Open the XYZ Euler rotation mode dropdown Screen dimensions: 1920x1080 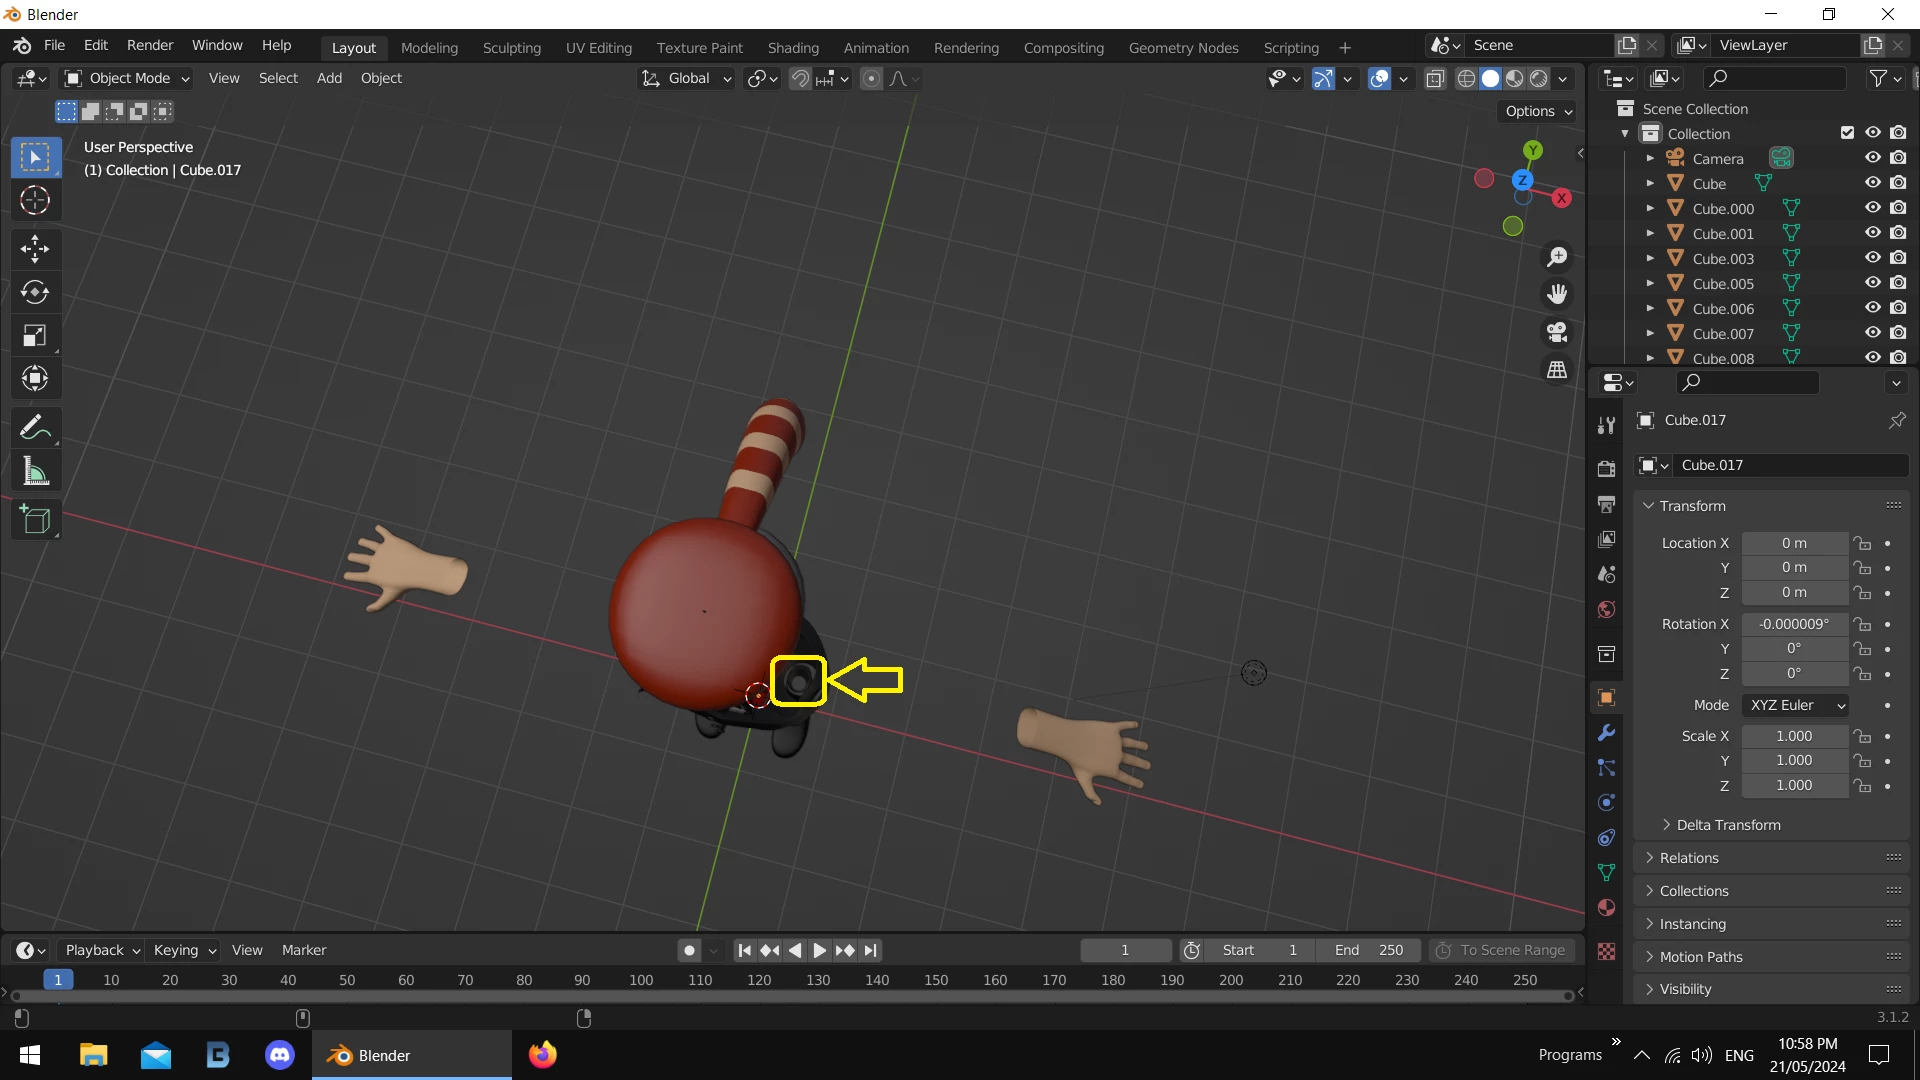(1796, 705)
